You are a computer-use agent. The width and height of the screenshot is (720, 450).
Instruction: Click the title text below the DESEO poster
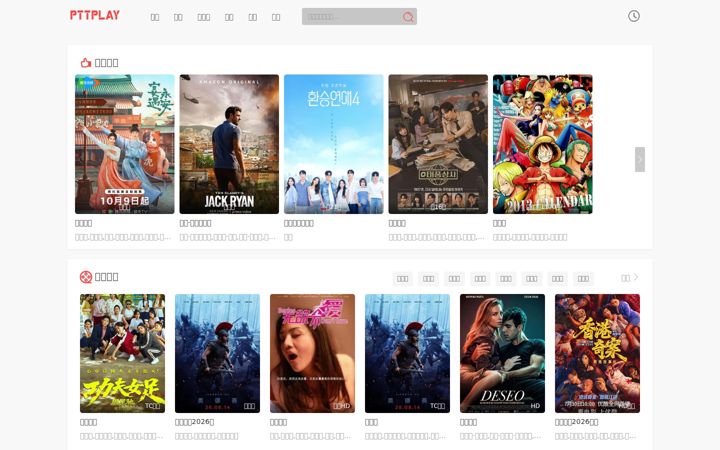(x=468, y=422)
